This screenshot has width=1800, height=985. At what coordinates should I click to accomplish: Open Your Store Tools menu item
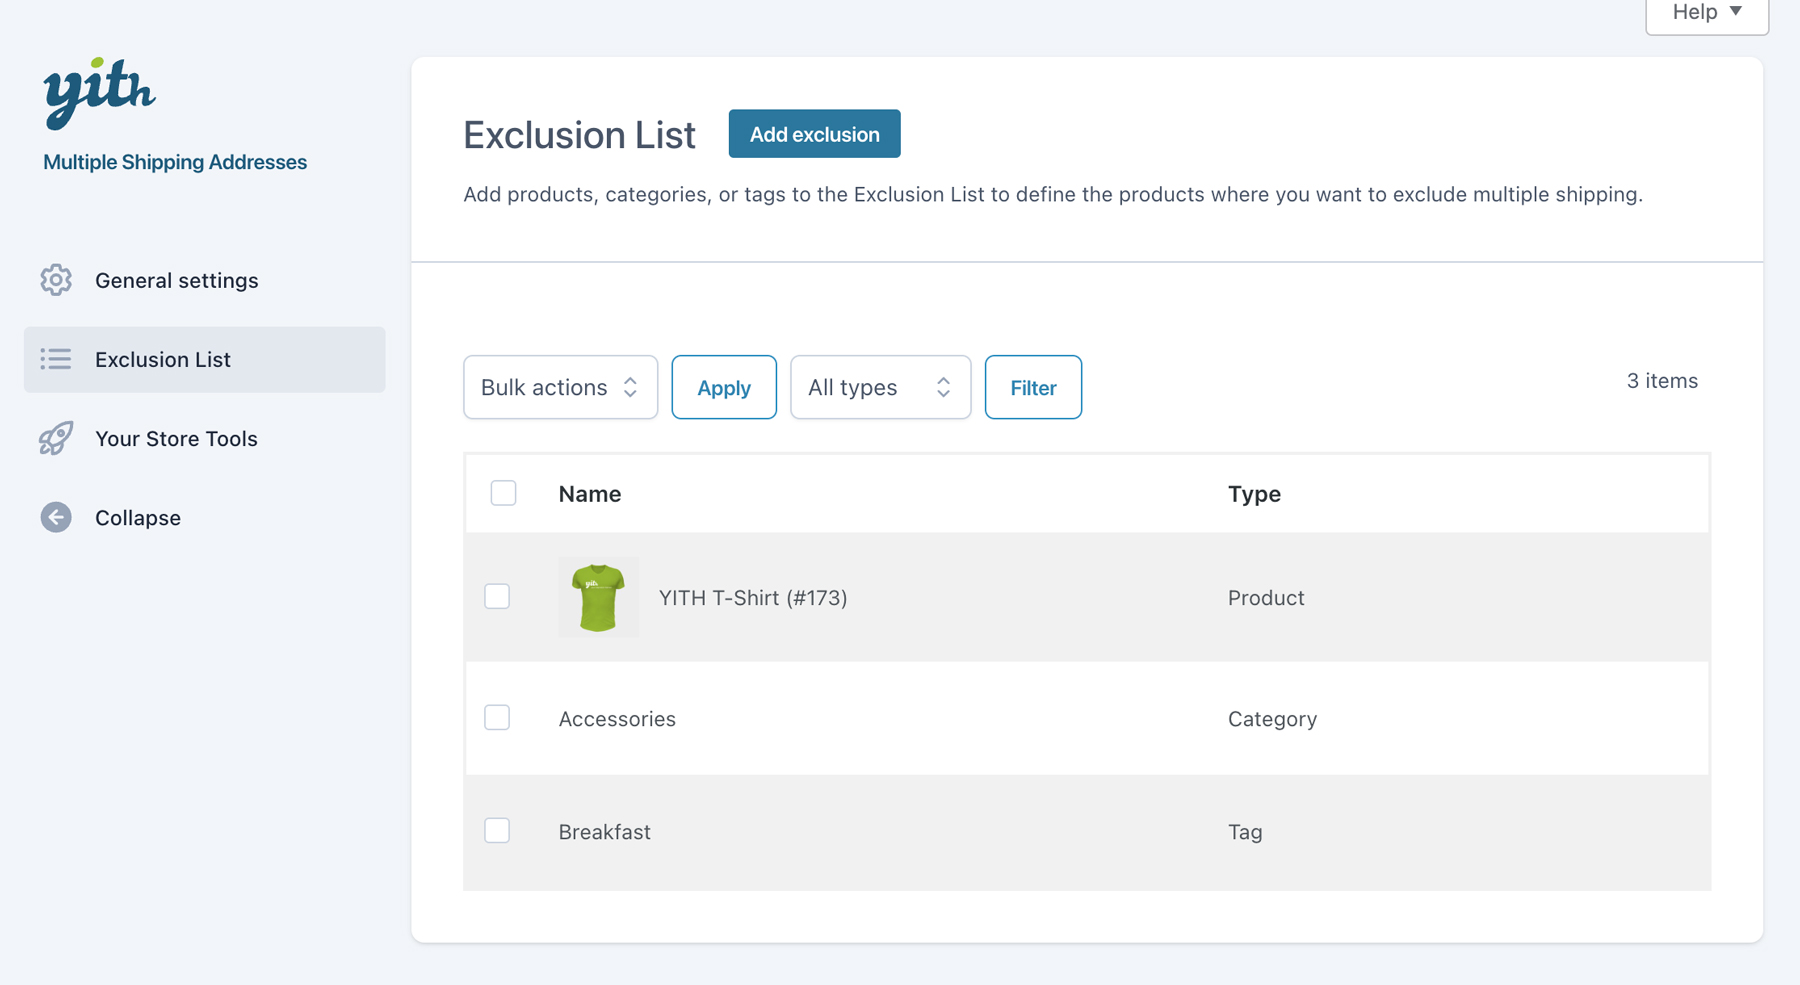click(176, 438)
